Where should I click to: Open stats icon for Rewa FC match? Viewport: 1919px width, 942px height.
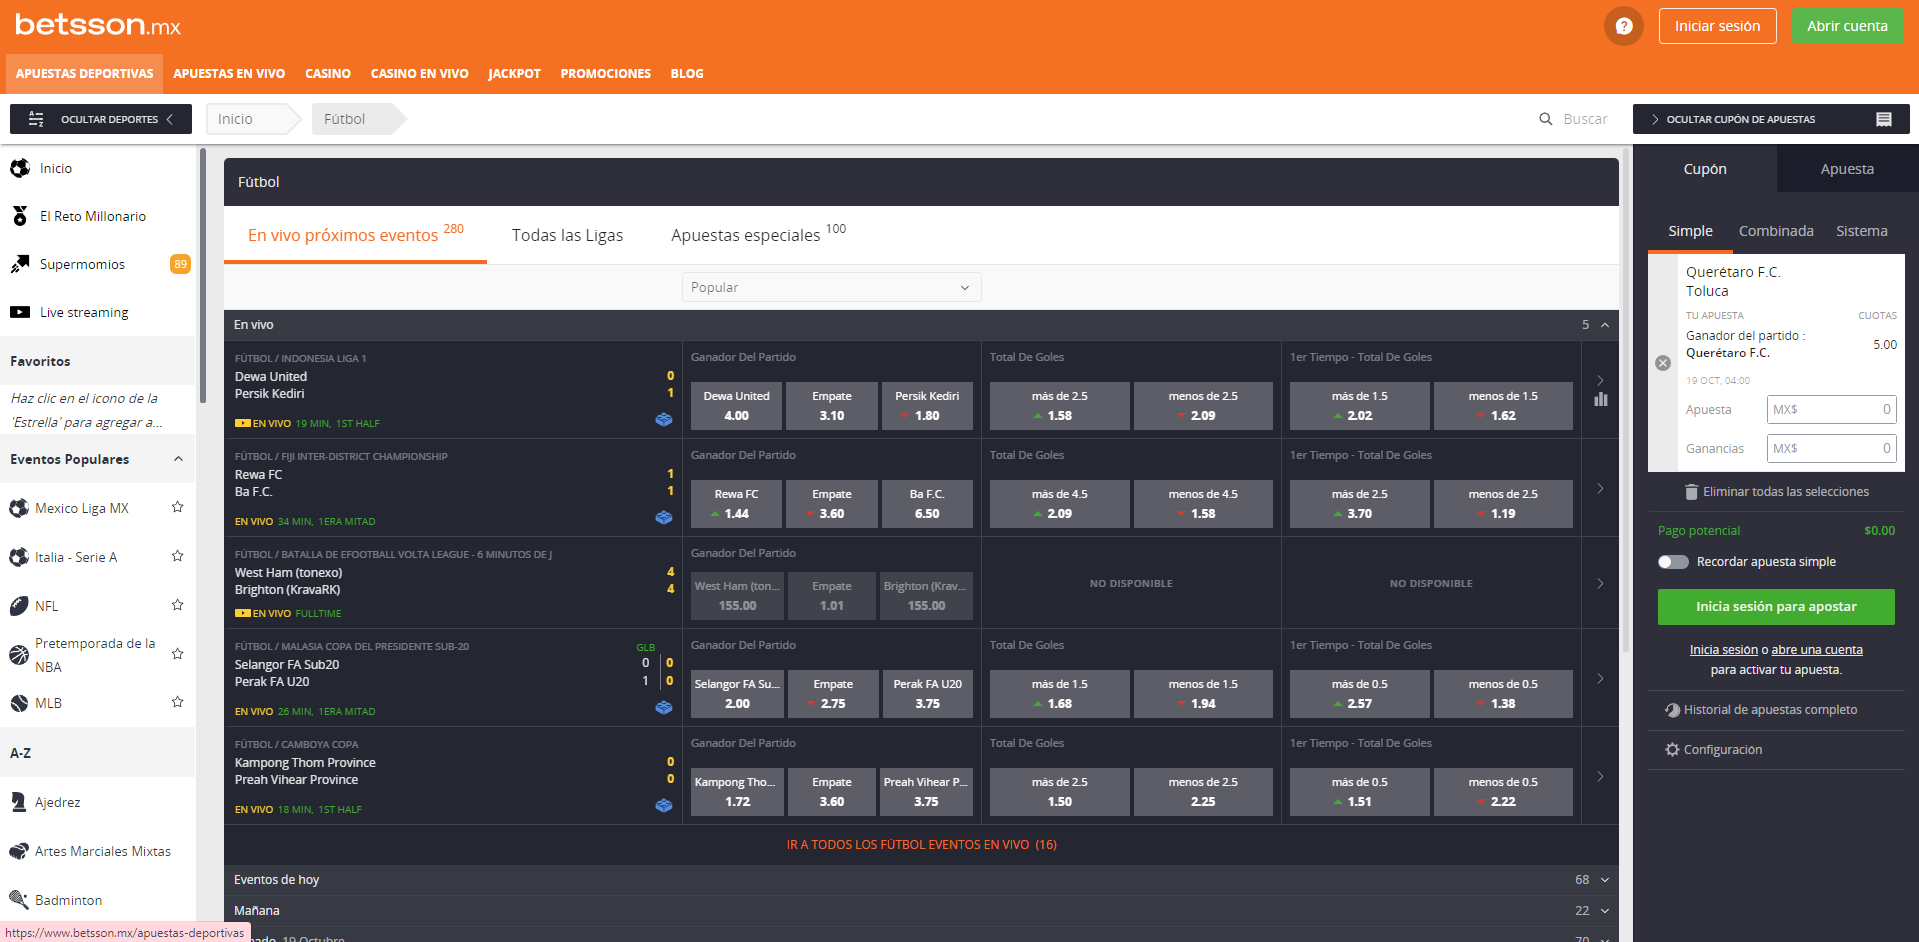[x=663, y=518]
